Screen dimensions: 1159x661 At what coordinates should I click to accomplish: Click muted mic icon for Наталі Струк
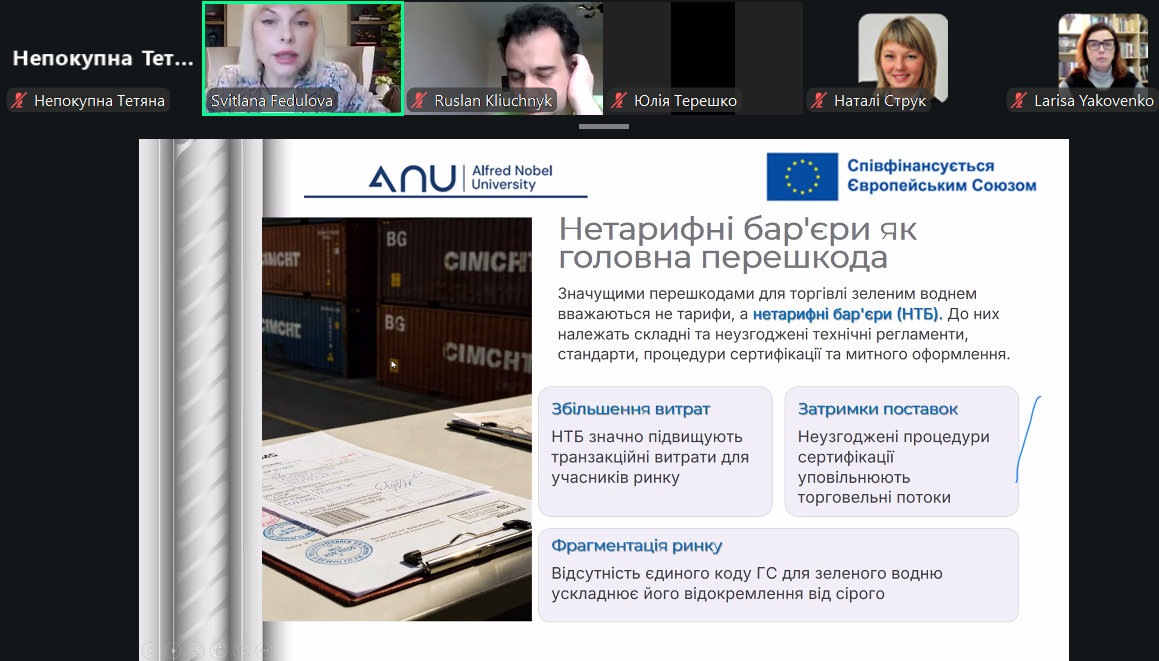819,100
